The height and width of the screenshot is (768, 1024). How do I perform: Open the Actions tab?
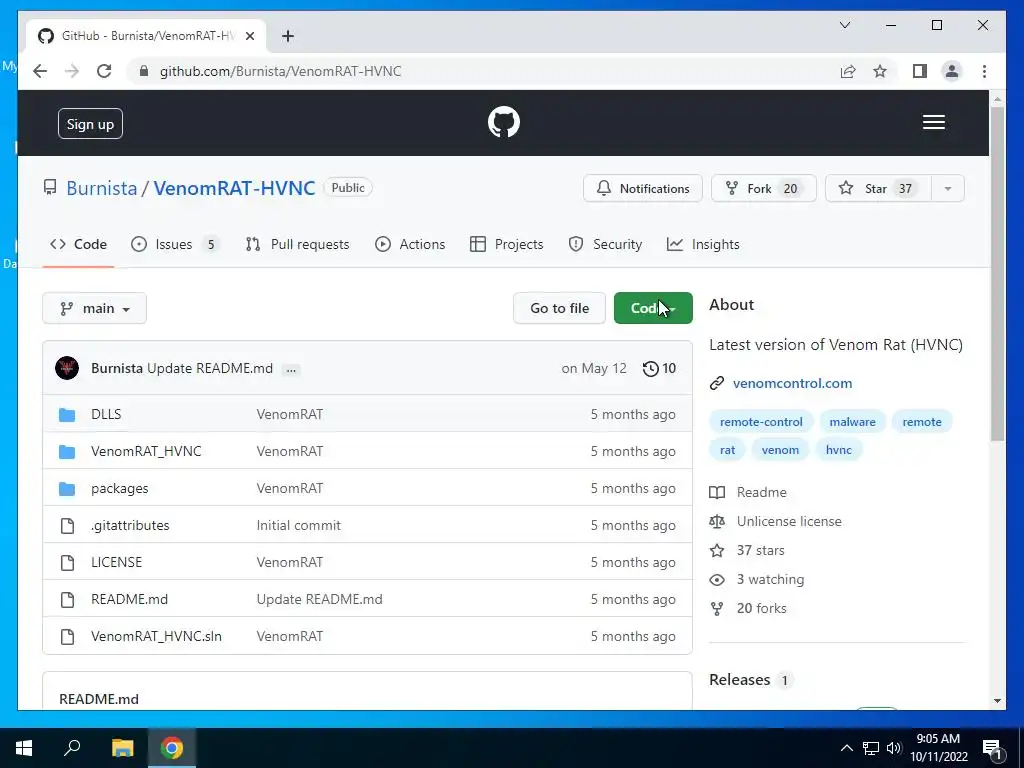[410, 244]
